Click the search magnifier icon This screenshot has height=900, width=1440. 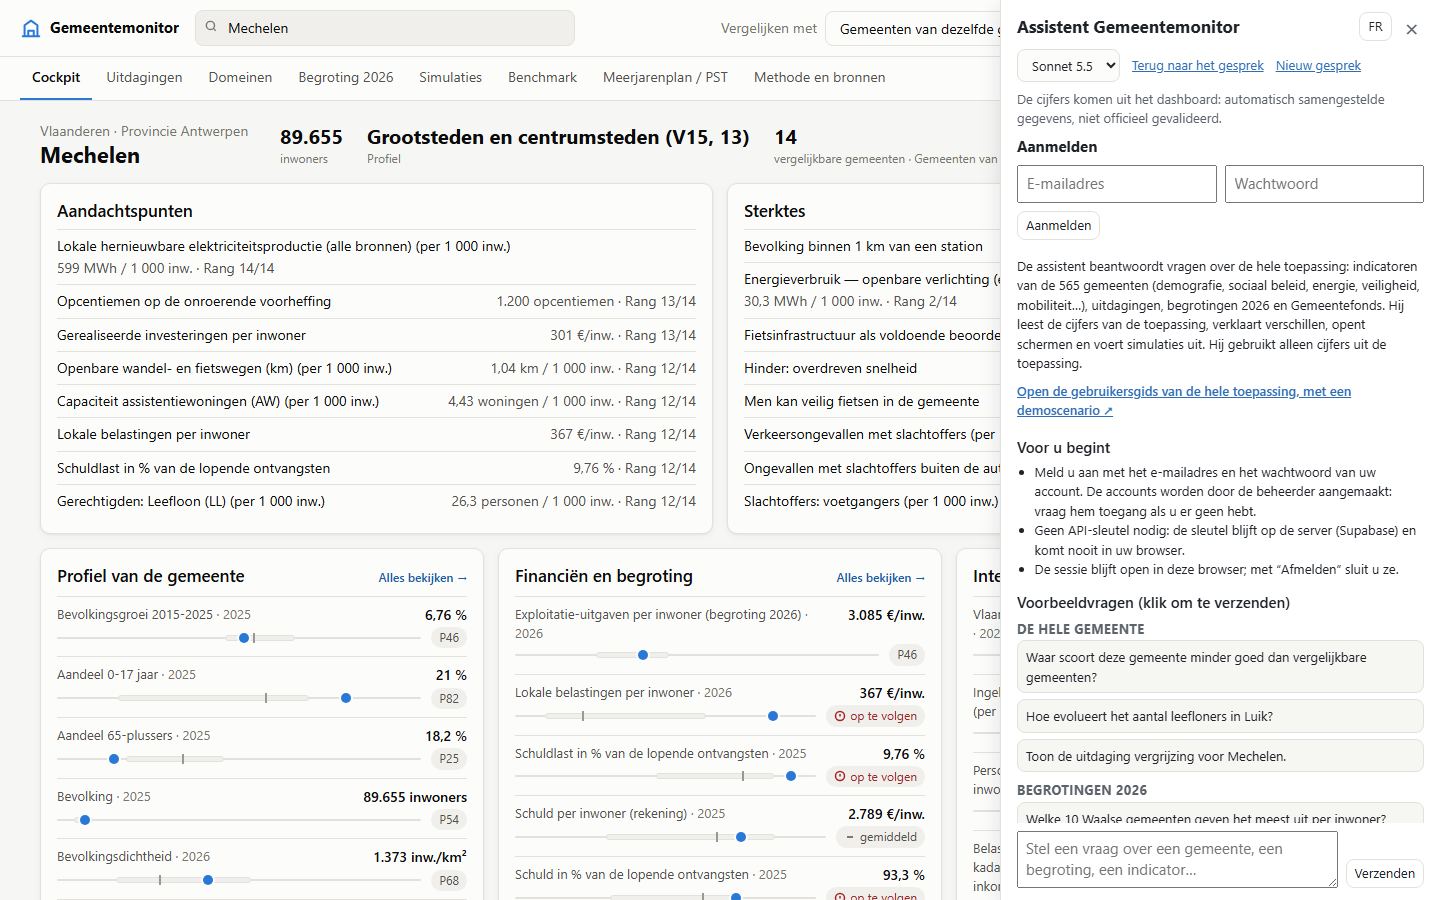[x=211, y=27]
